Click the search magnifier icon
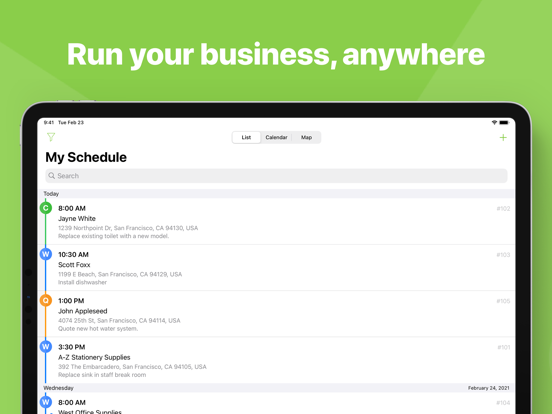This screenshot has height=414, width=552. tap(52, 176)
